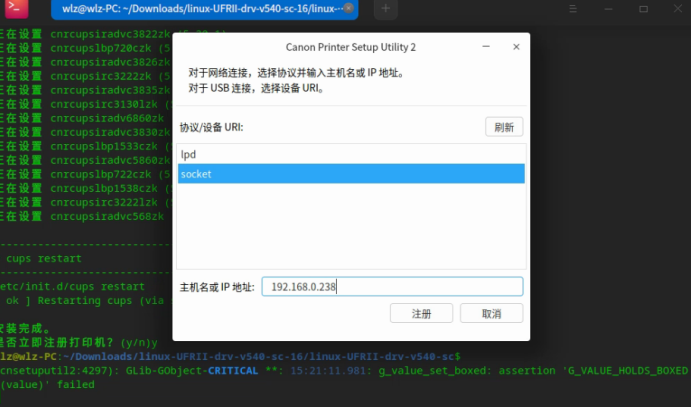Close the terminal tab with x icon

[x=349, y=8]
